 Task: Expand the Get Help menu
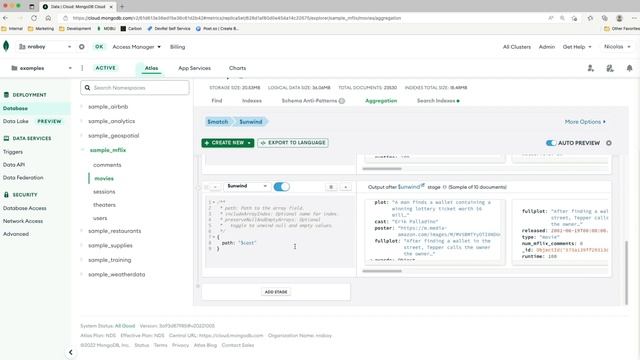[x=577, y=47]
